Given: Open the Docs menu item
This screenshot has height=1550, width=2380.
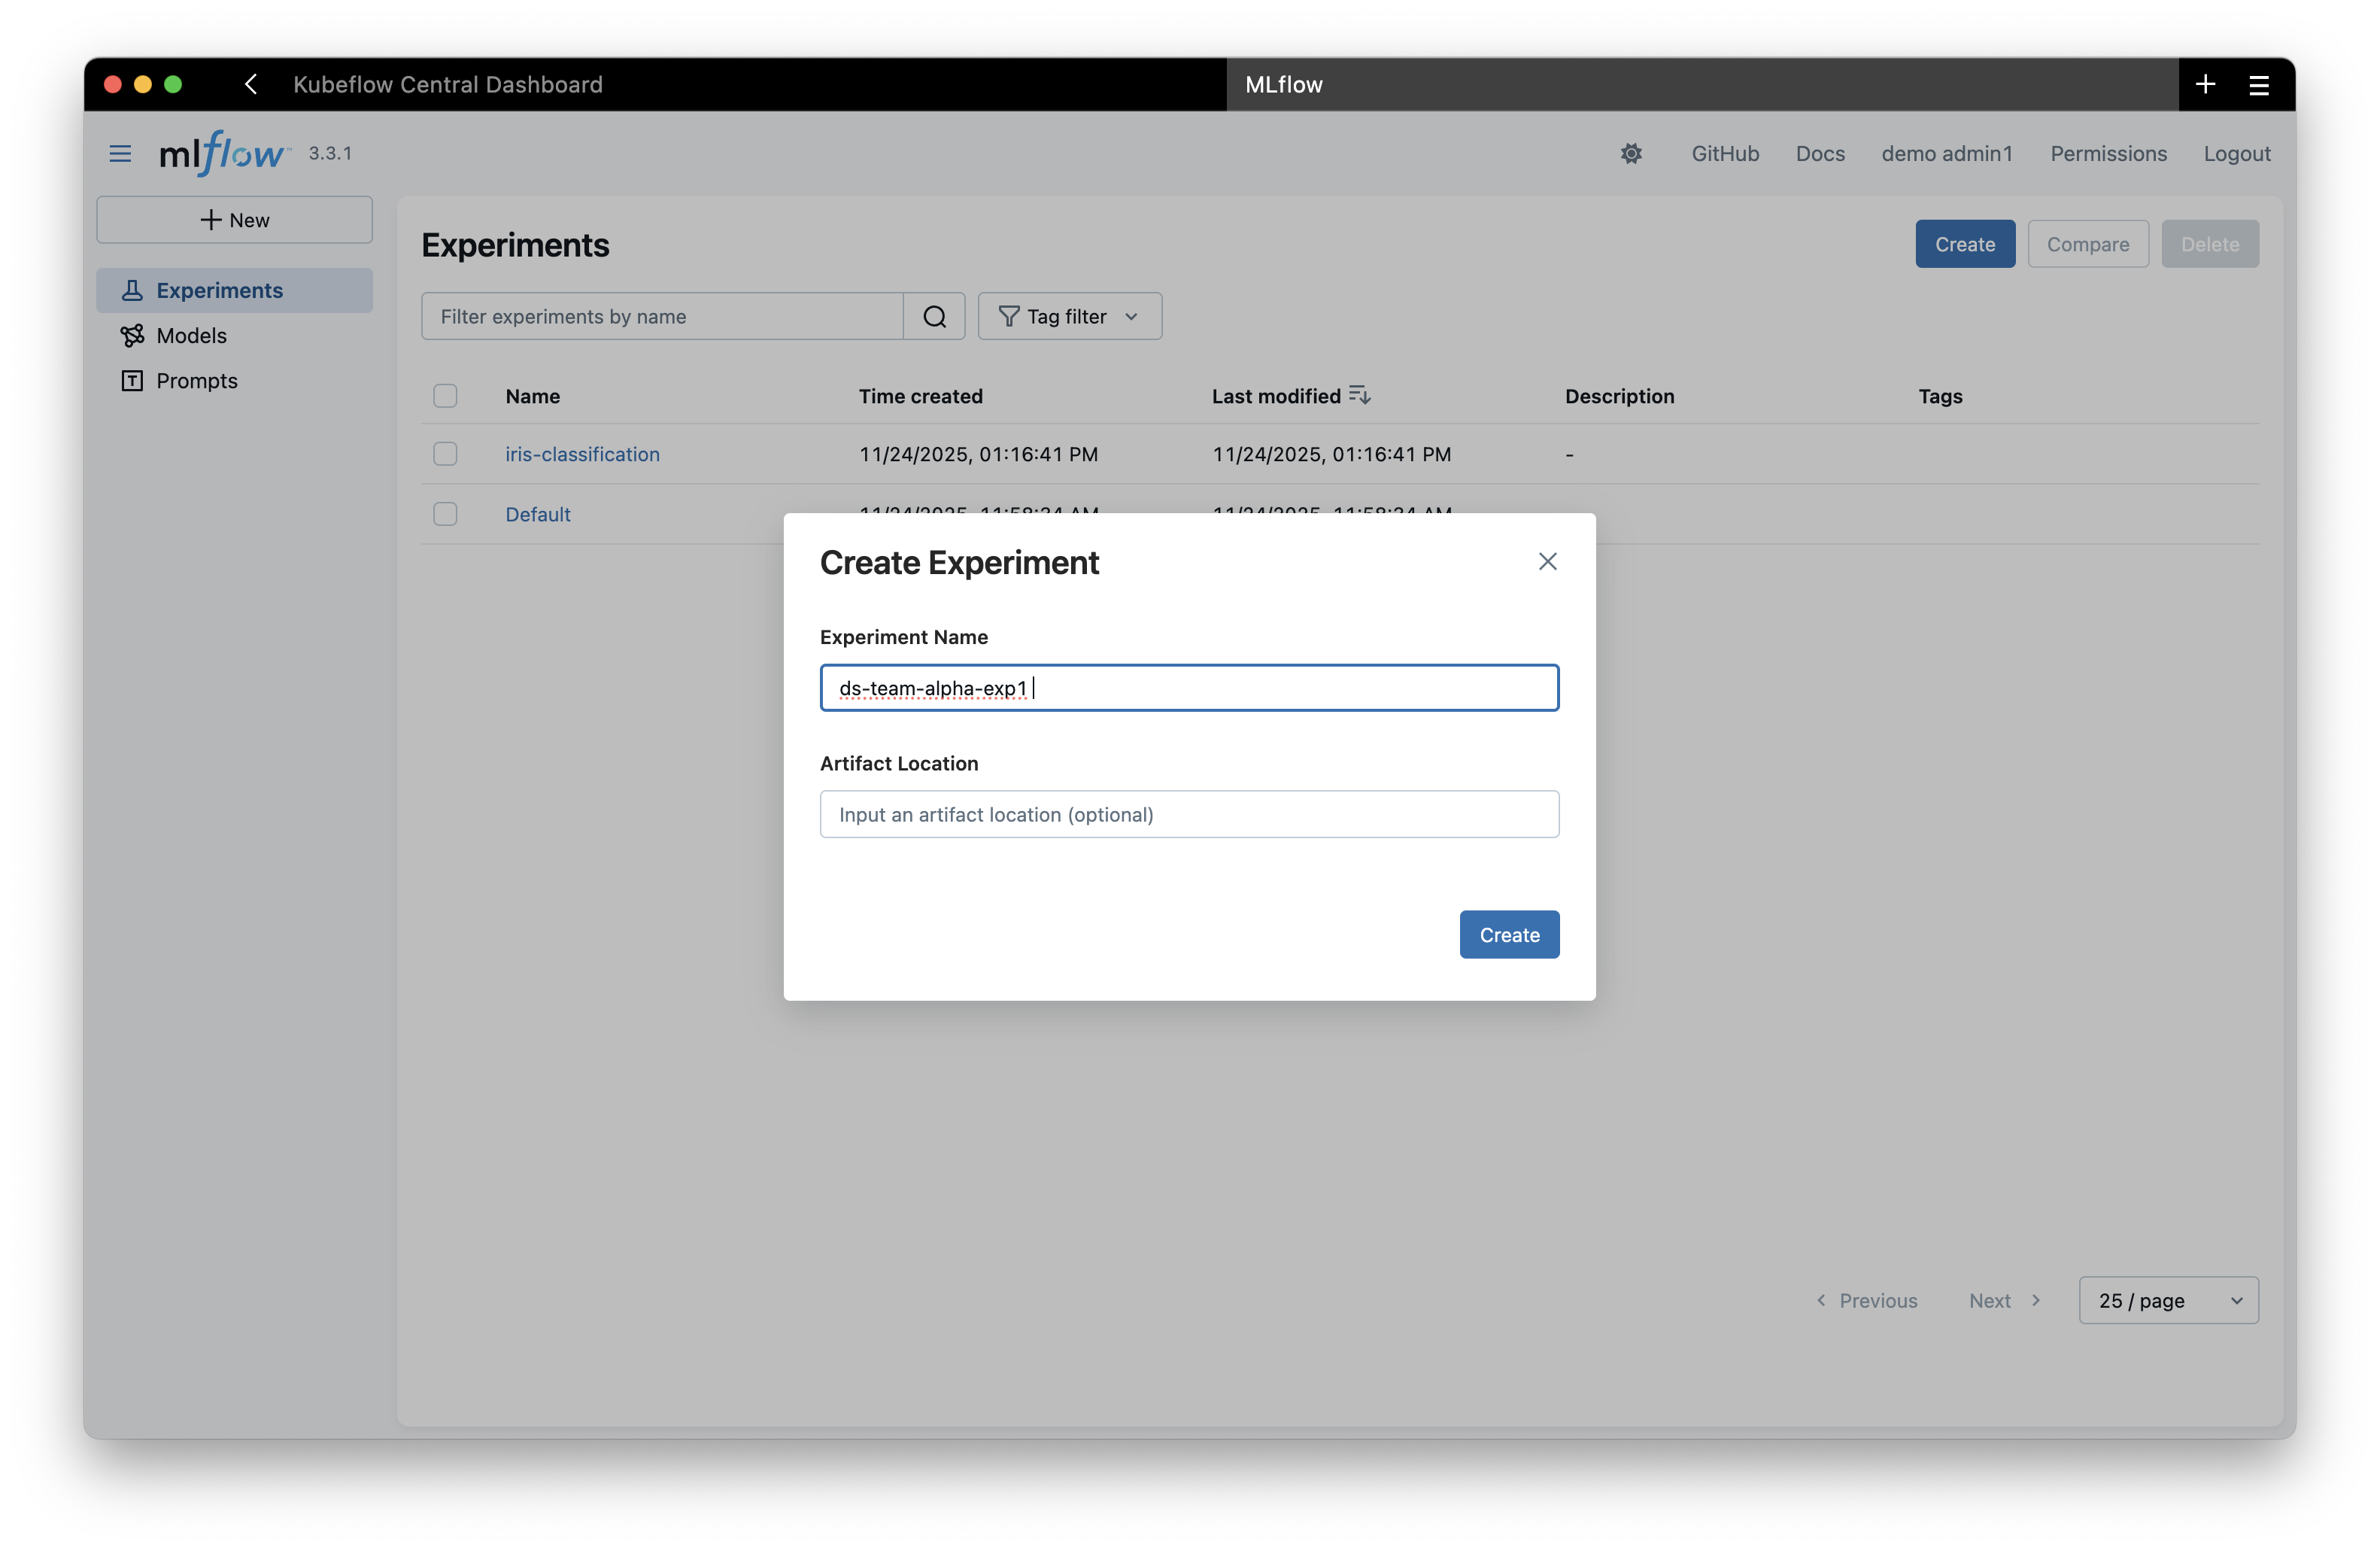Looking at the screenshot, I should tap(1820, 153).
